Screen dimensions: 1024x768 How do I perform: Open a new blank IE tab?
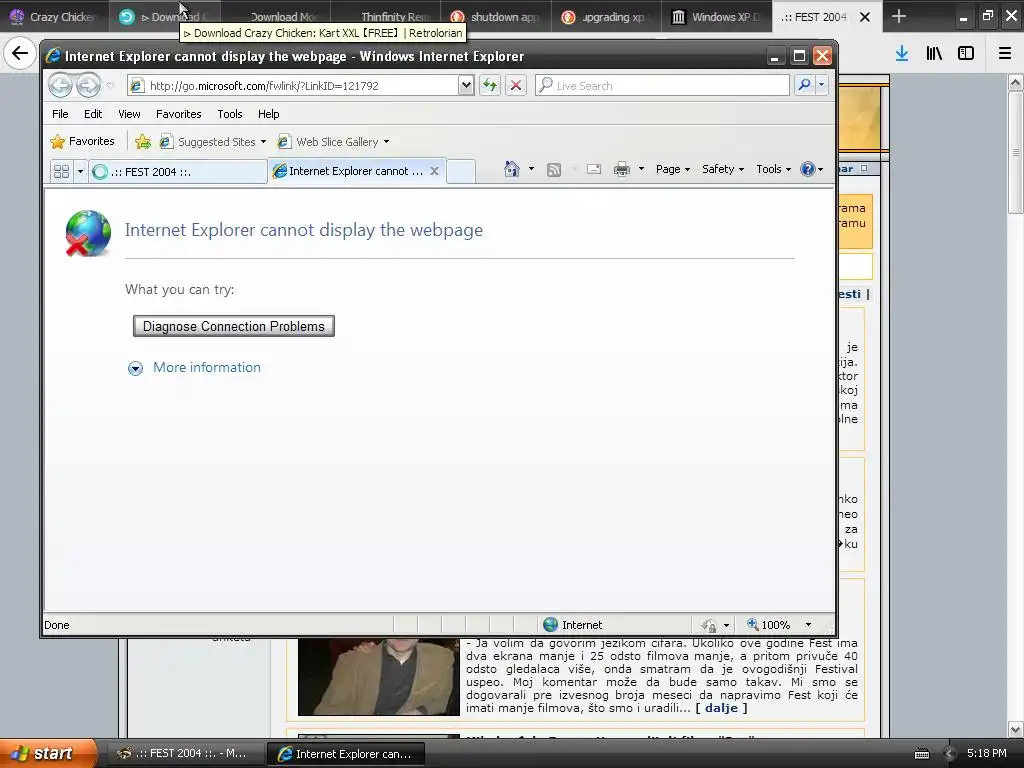461,171
